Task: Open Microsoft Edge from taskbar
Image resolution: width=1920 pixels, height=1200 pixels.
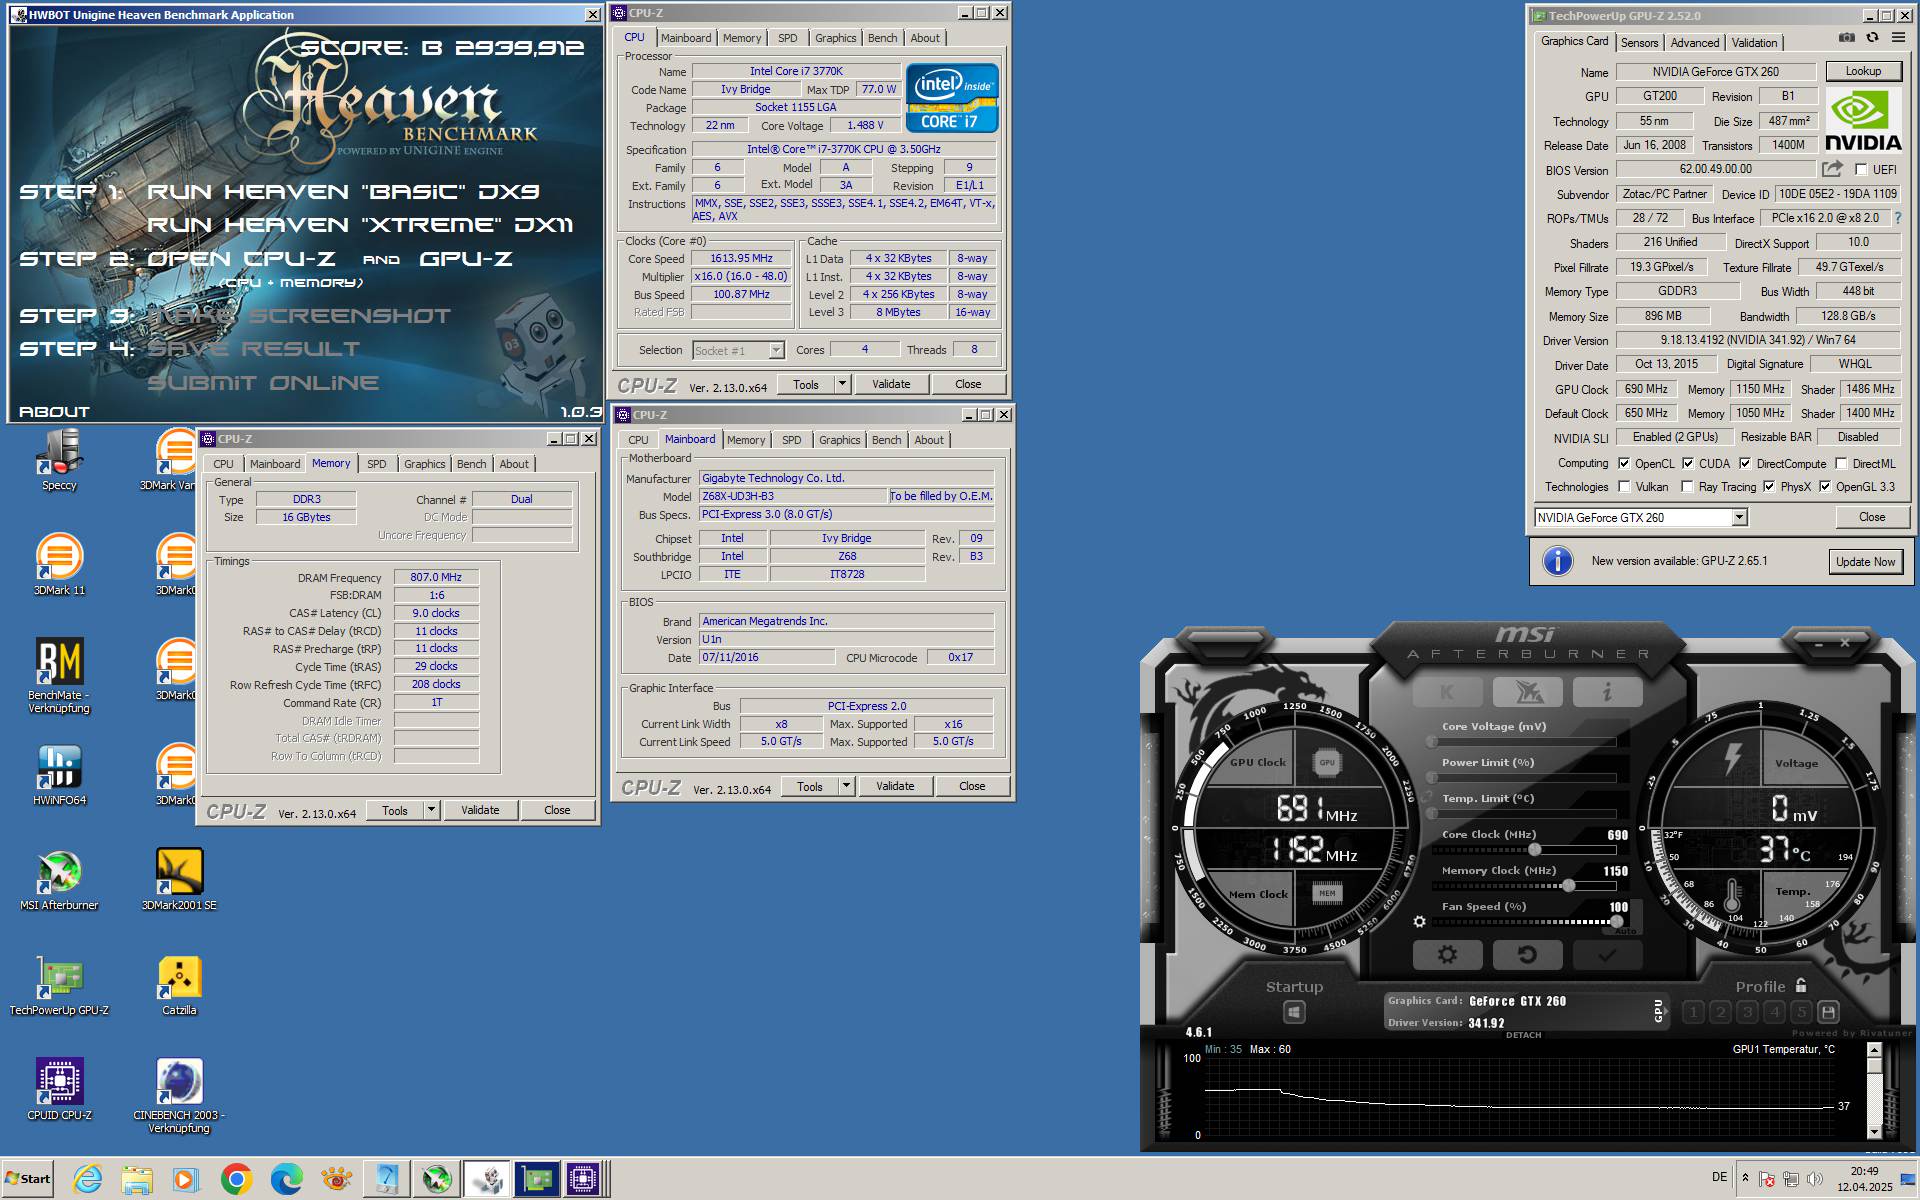Action: [x=287, y=1180]
